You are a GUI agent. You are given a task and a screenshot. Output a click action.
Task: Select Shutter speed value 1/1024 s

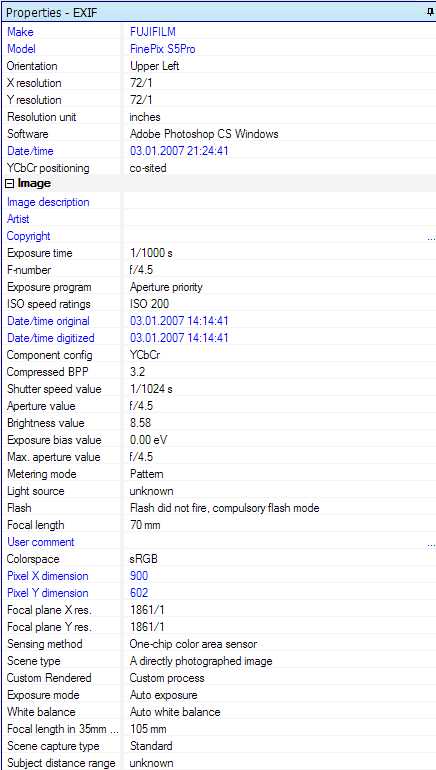pyautogui.click(x=151, y=389)
